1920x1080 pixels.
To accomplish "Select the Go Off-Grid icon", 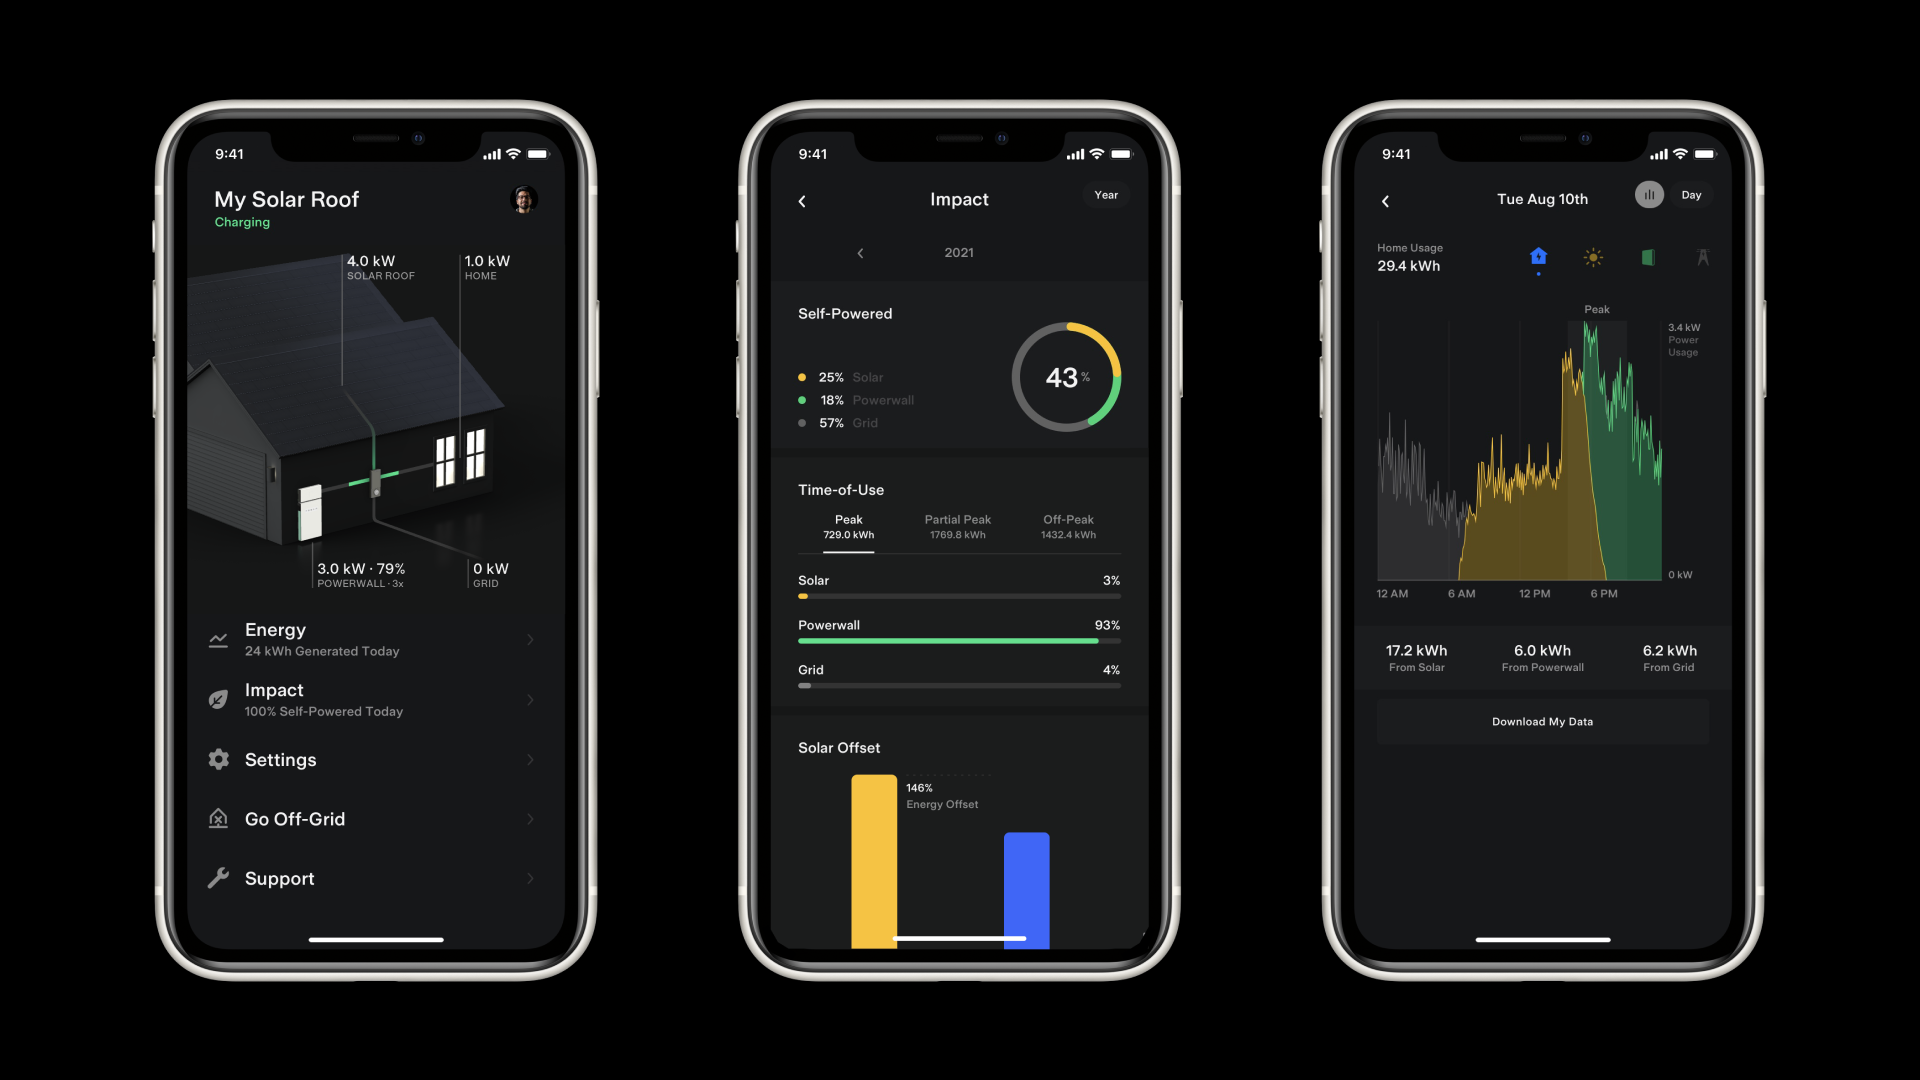I will click(216, 818).
